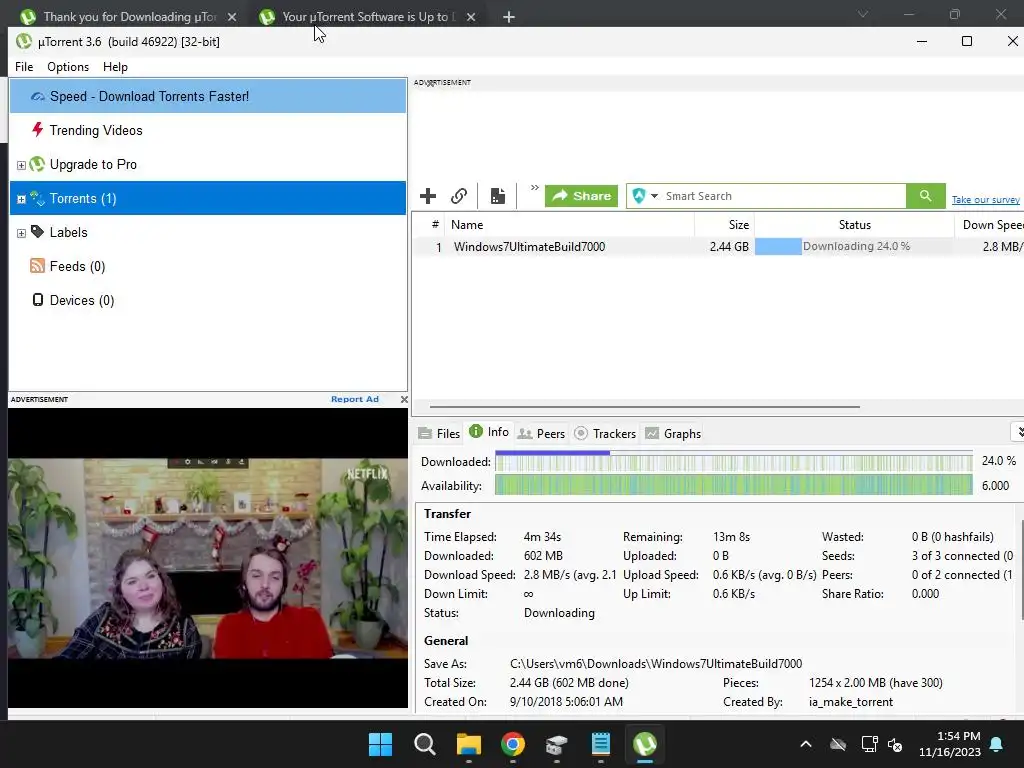This screenshot has height=768, width=1024.
Task: Sort the list by Name column
Action: click(x=569, y=225)
